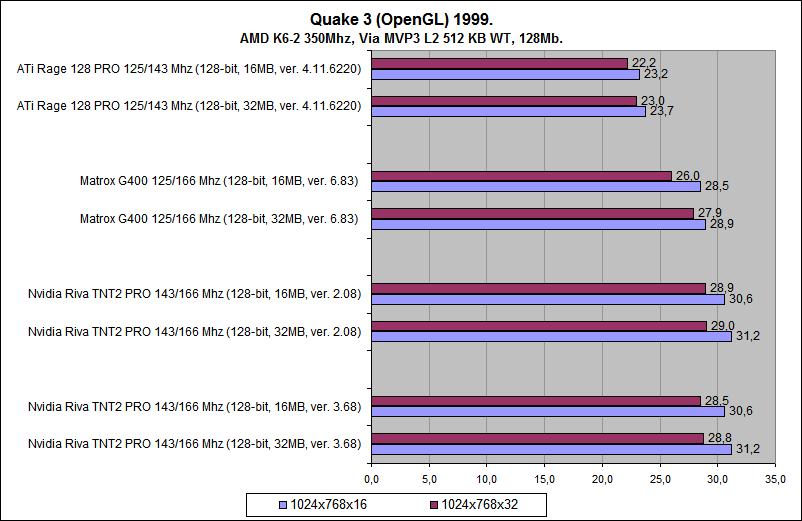
Task: Click the data value '29,0'
Action: (722, 326)
